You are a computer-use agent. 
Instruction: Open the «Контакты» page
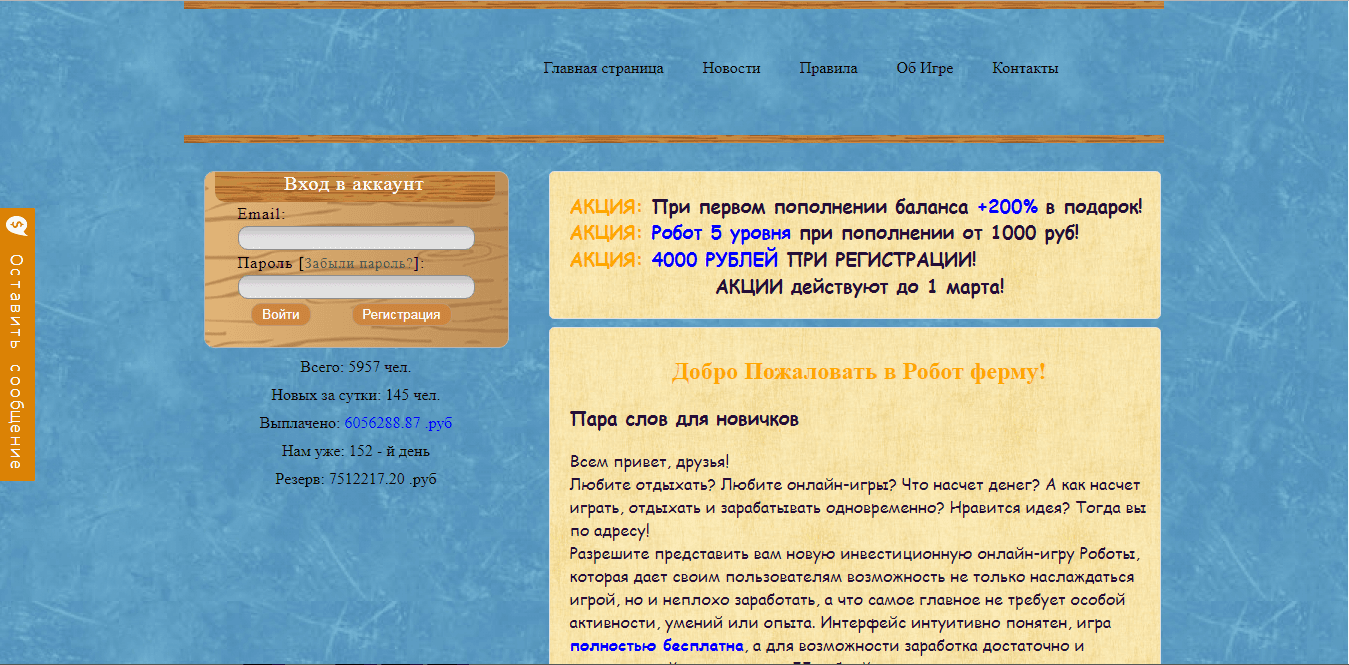tap(1024, 68)
